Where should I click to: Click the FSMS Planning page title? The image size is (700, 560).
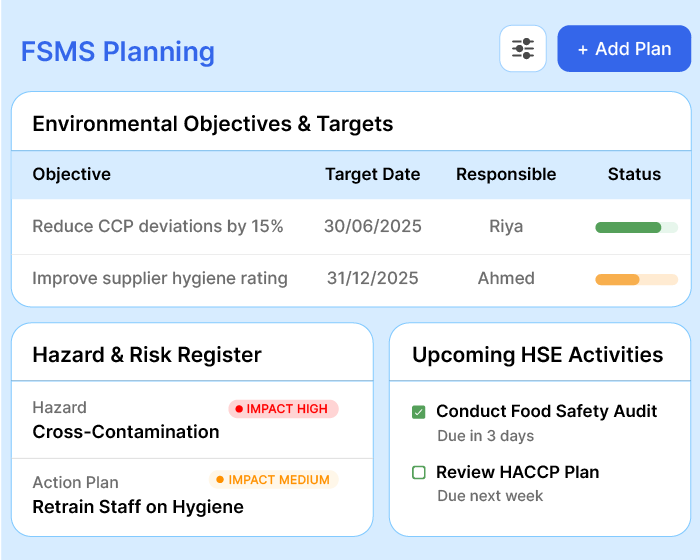(x=118, y=51)
